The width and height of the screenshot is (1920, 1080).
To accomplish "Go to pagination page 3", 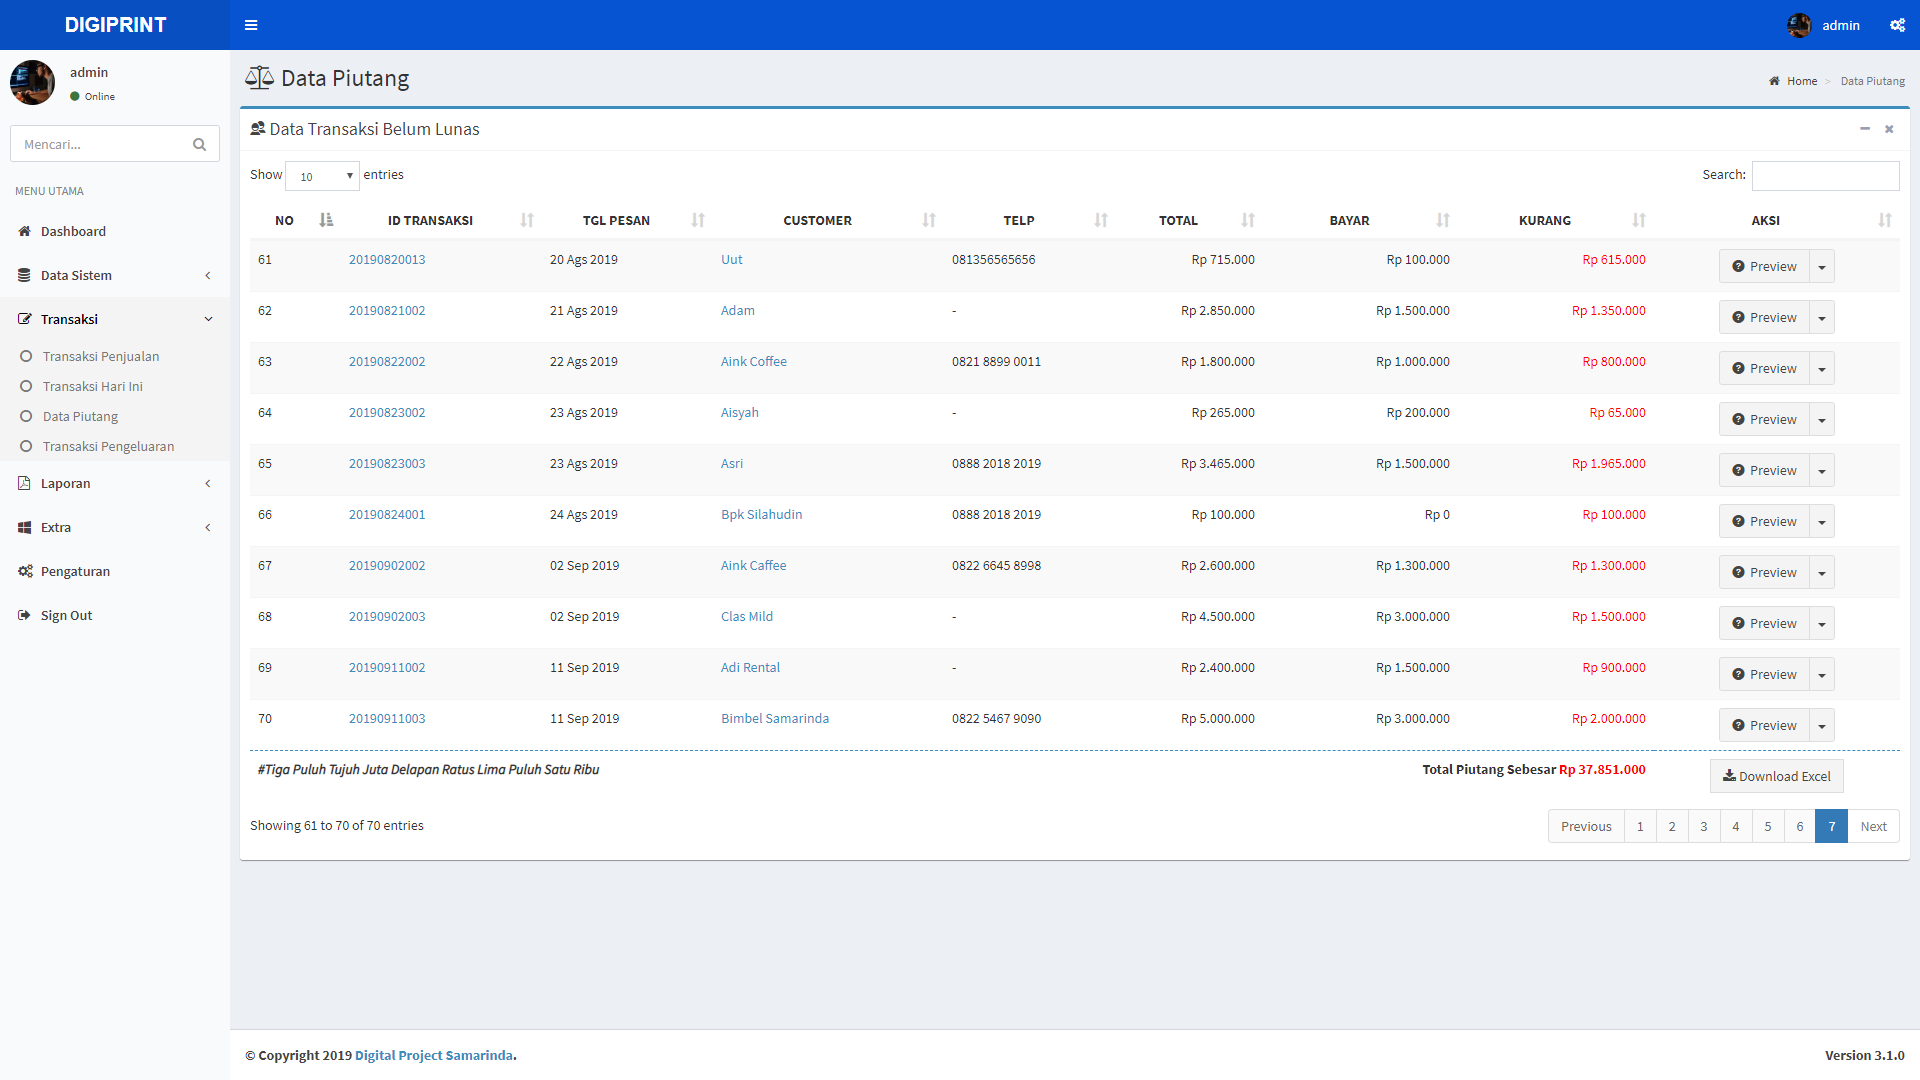I will coord(1703,826).
